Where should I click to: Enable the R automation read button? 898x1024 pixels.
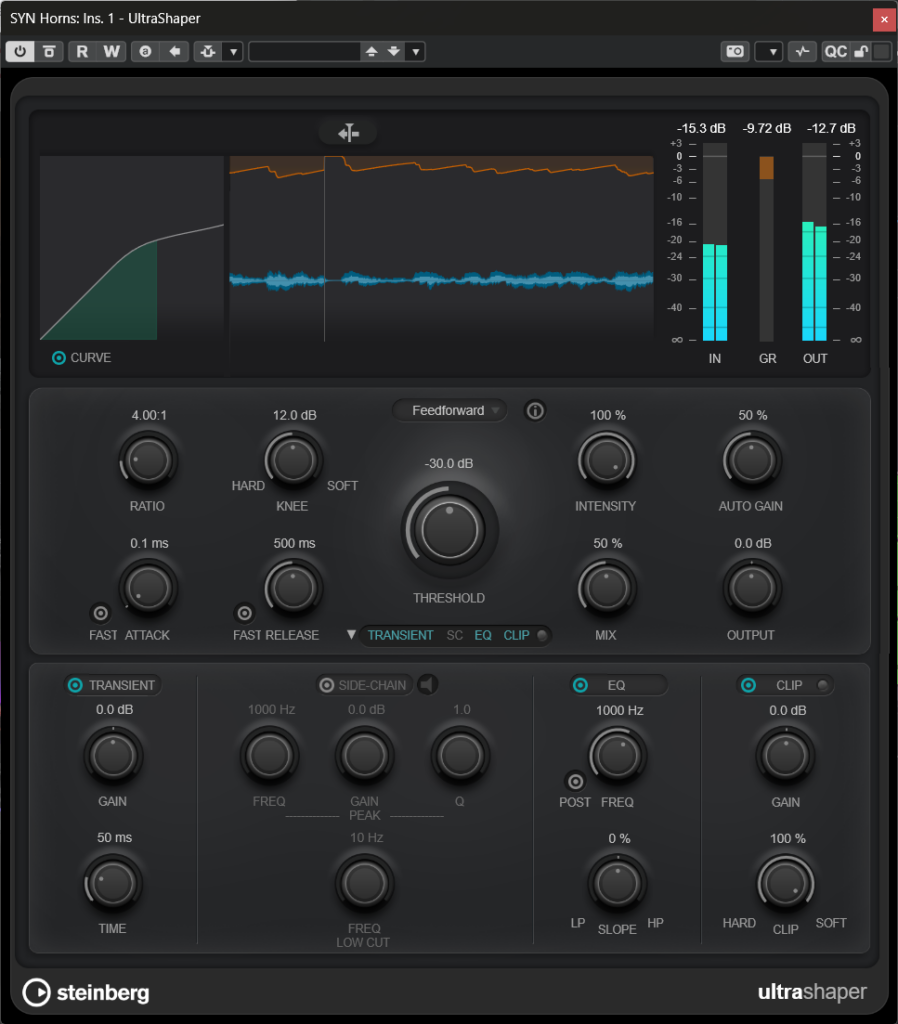pos(82,51)
